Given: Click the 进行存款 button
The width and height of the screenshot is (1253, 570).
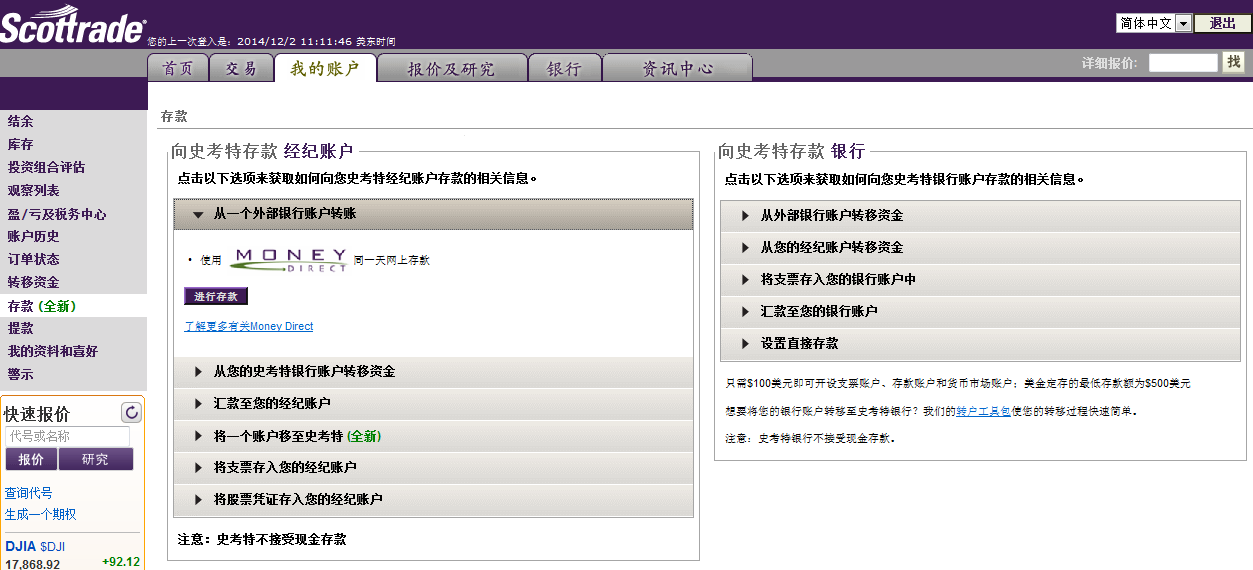Looking at the screenshot, I should [x=216, y=297].
